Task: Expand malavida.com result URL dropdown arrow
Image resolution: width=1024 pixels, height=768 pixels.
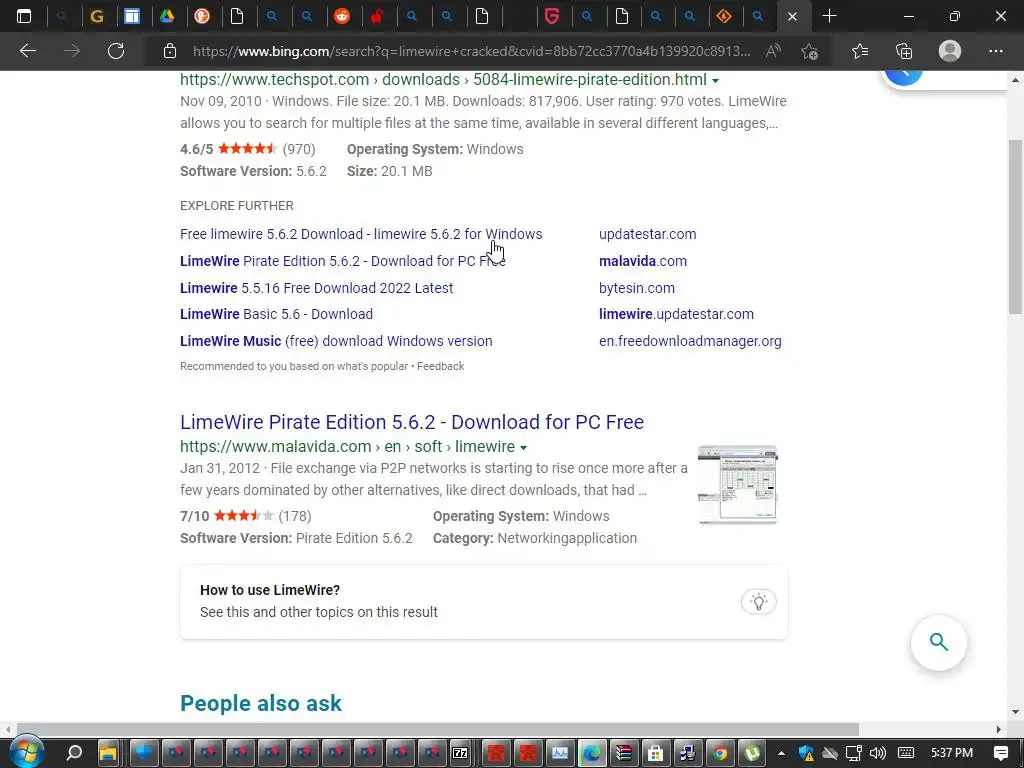Action: click(524, 448)
